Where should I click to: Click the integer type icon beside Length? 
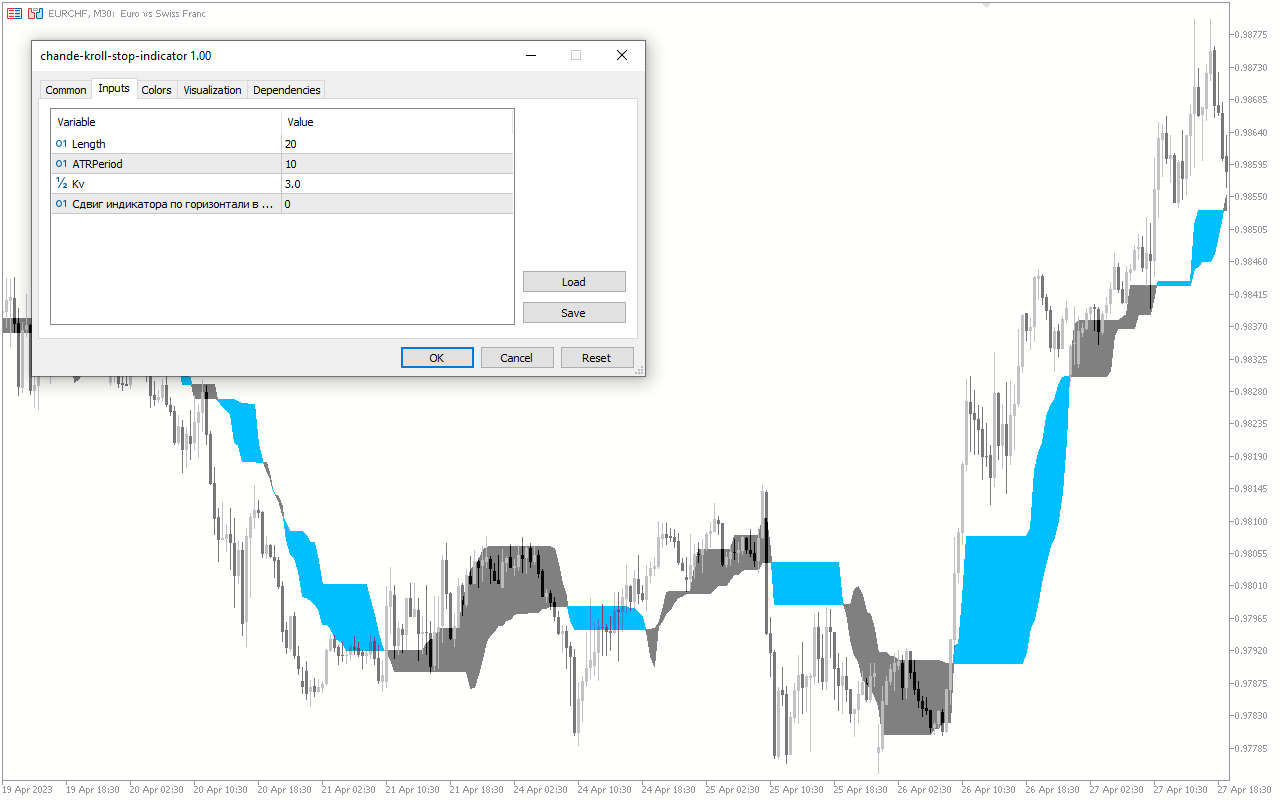click(x=61, y=144)
